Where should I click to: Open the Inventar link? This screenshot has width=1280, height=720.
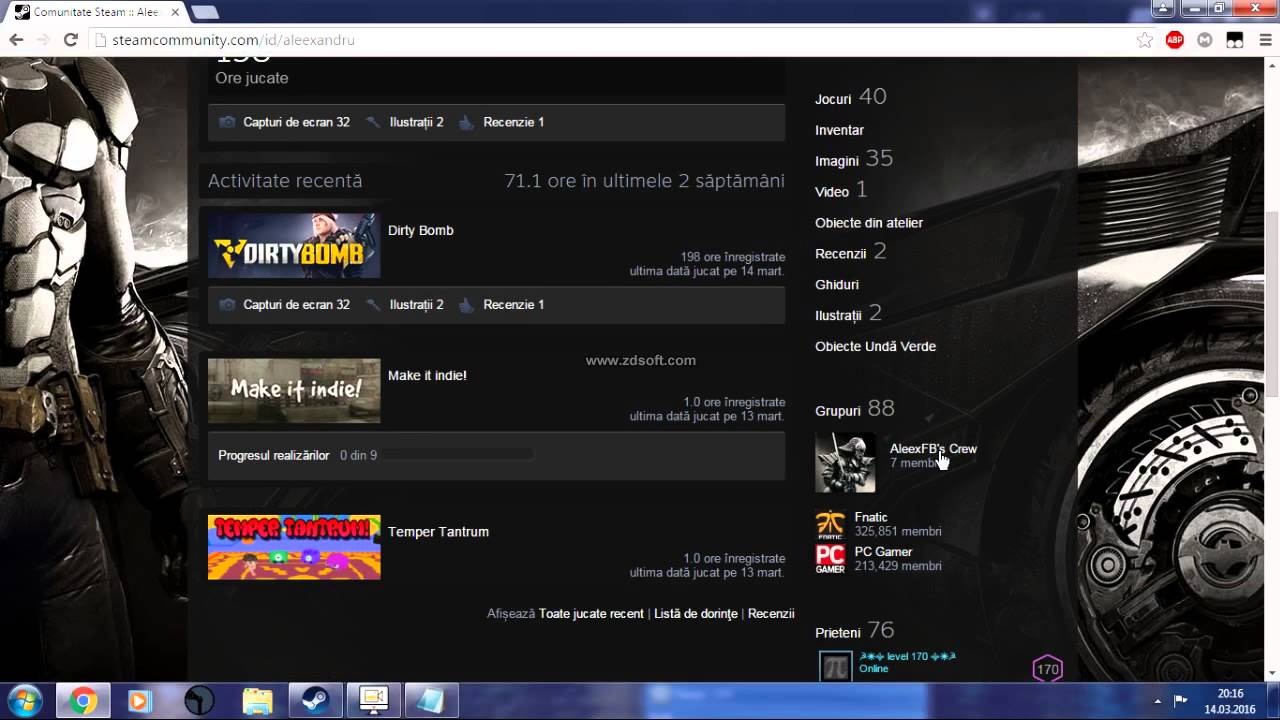pyautogui.click(x=839, y=130)
